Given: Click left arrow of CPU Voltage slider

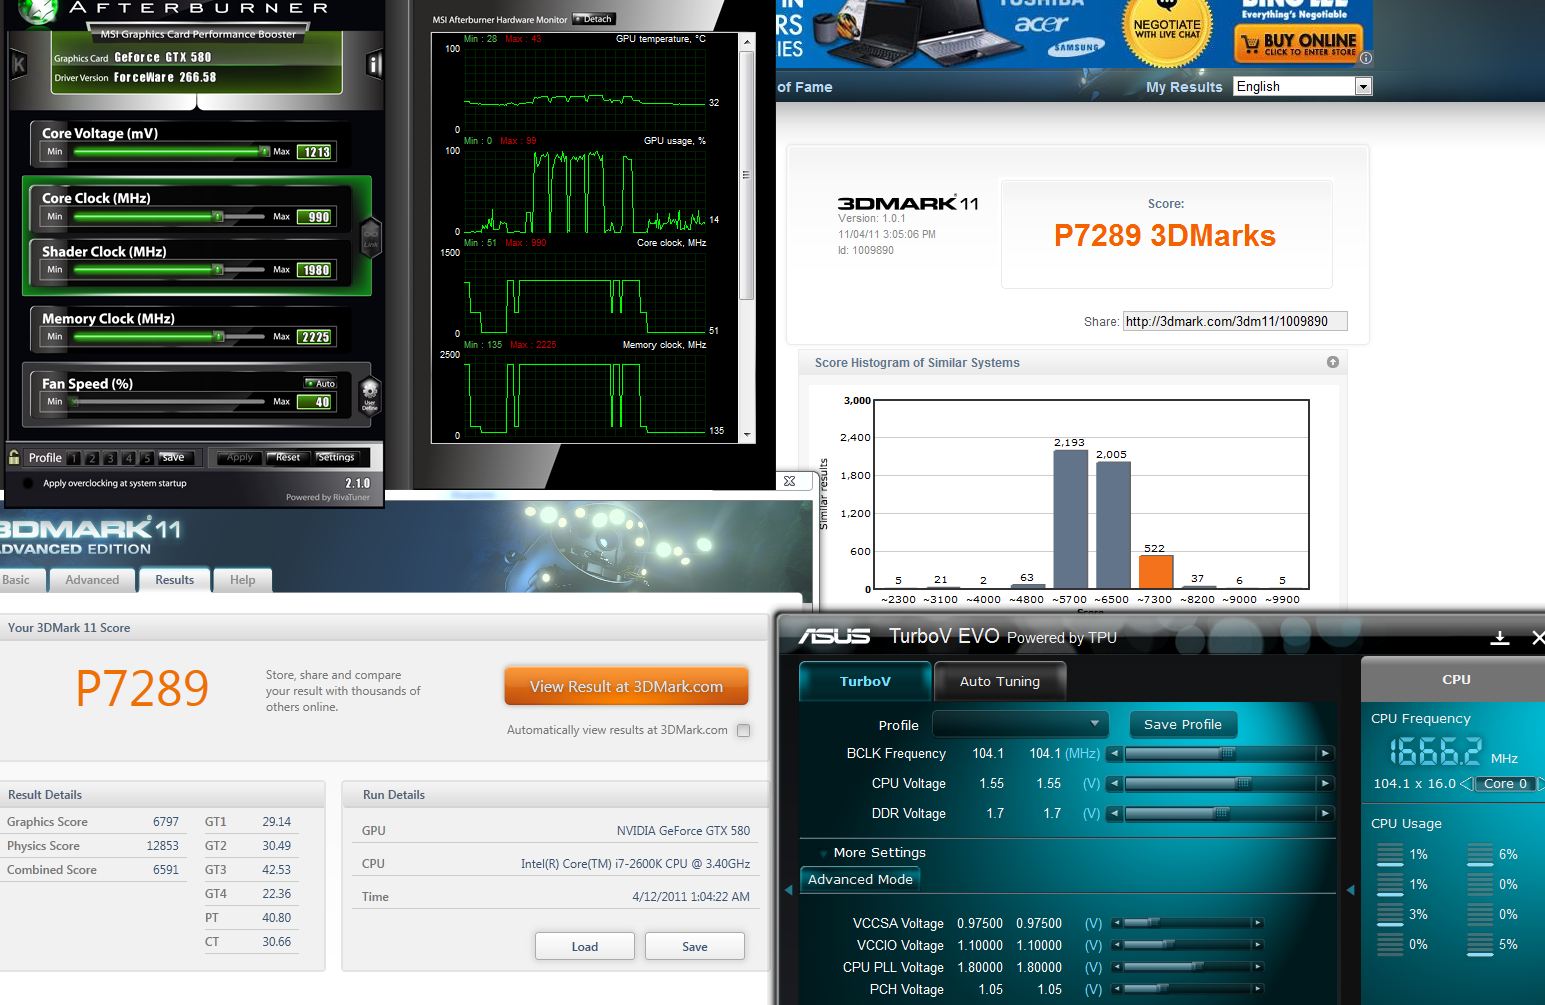Looking at the screenshot, I should [1114, 784].
